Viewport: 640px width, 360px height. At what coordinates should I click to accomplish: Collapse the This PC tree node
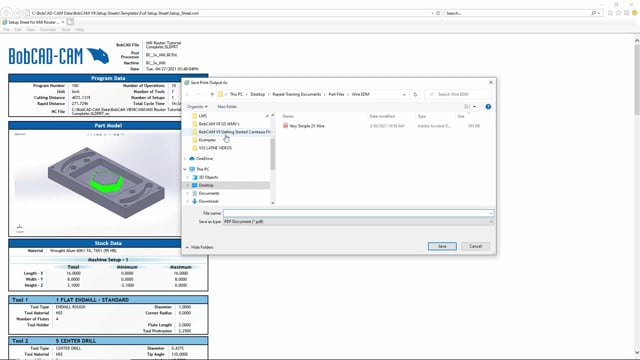coord(185,169)
